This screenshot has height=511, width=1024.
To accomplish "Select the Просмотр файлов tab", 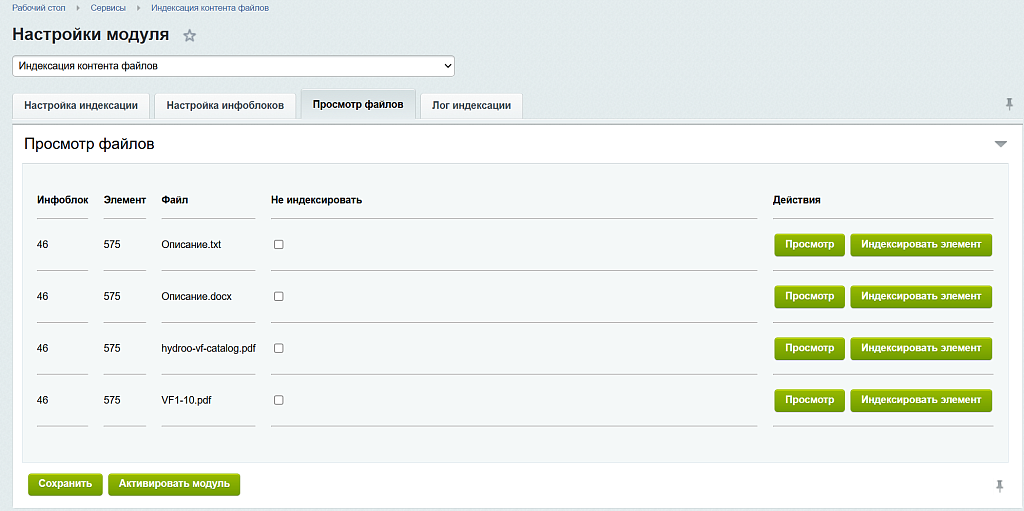I will point(358,104).
